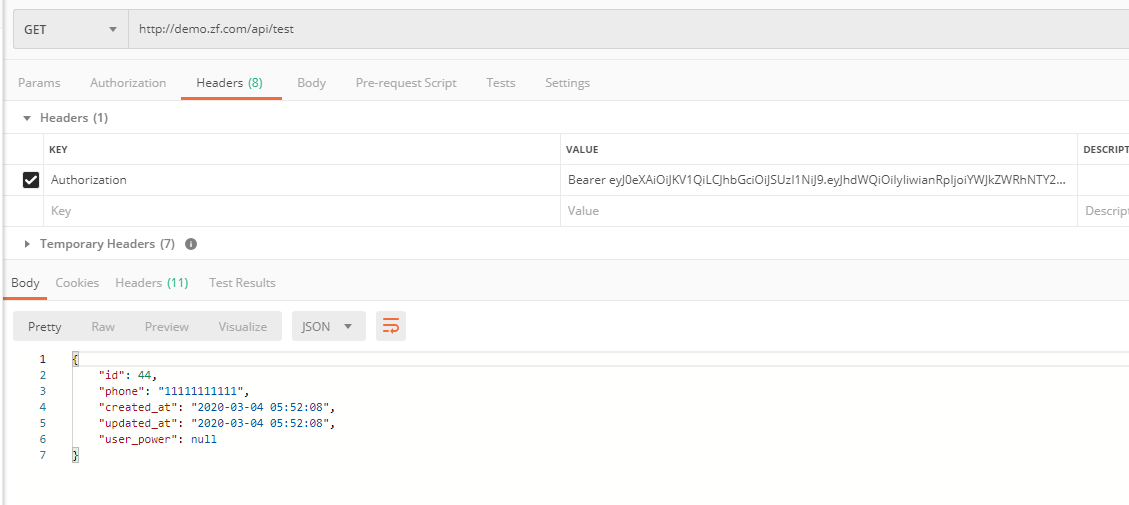Select the Pretty view button
1129x505 pixels.
coord(45,326)
